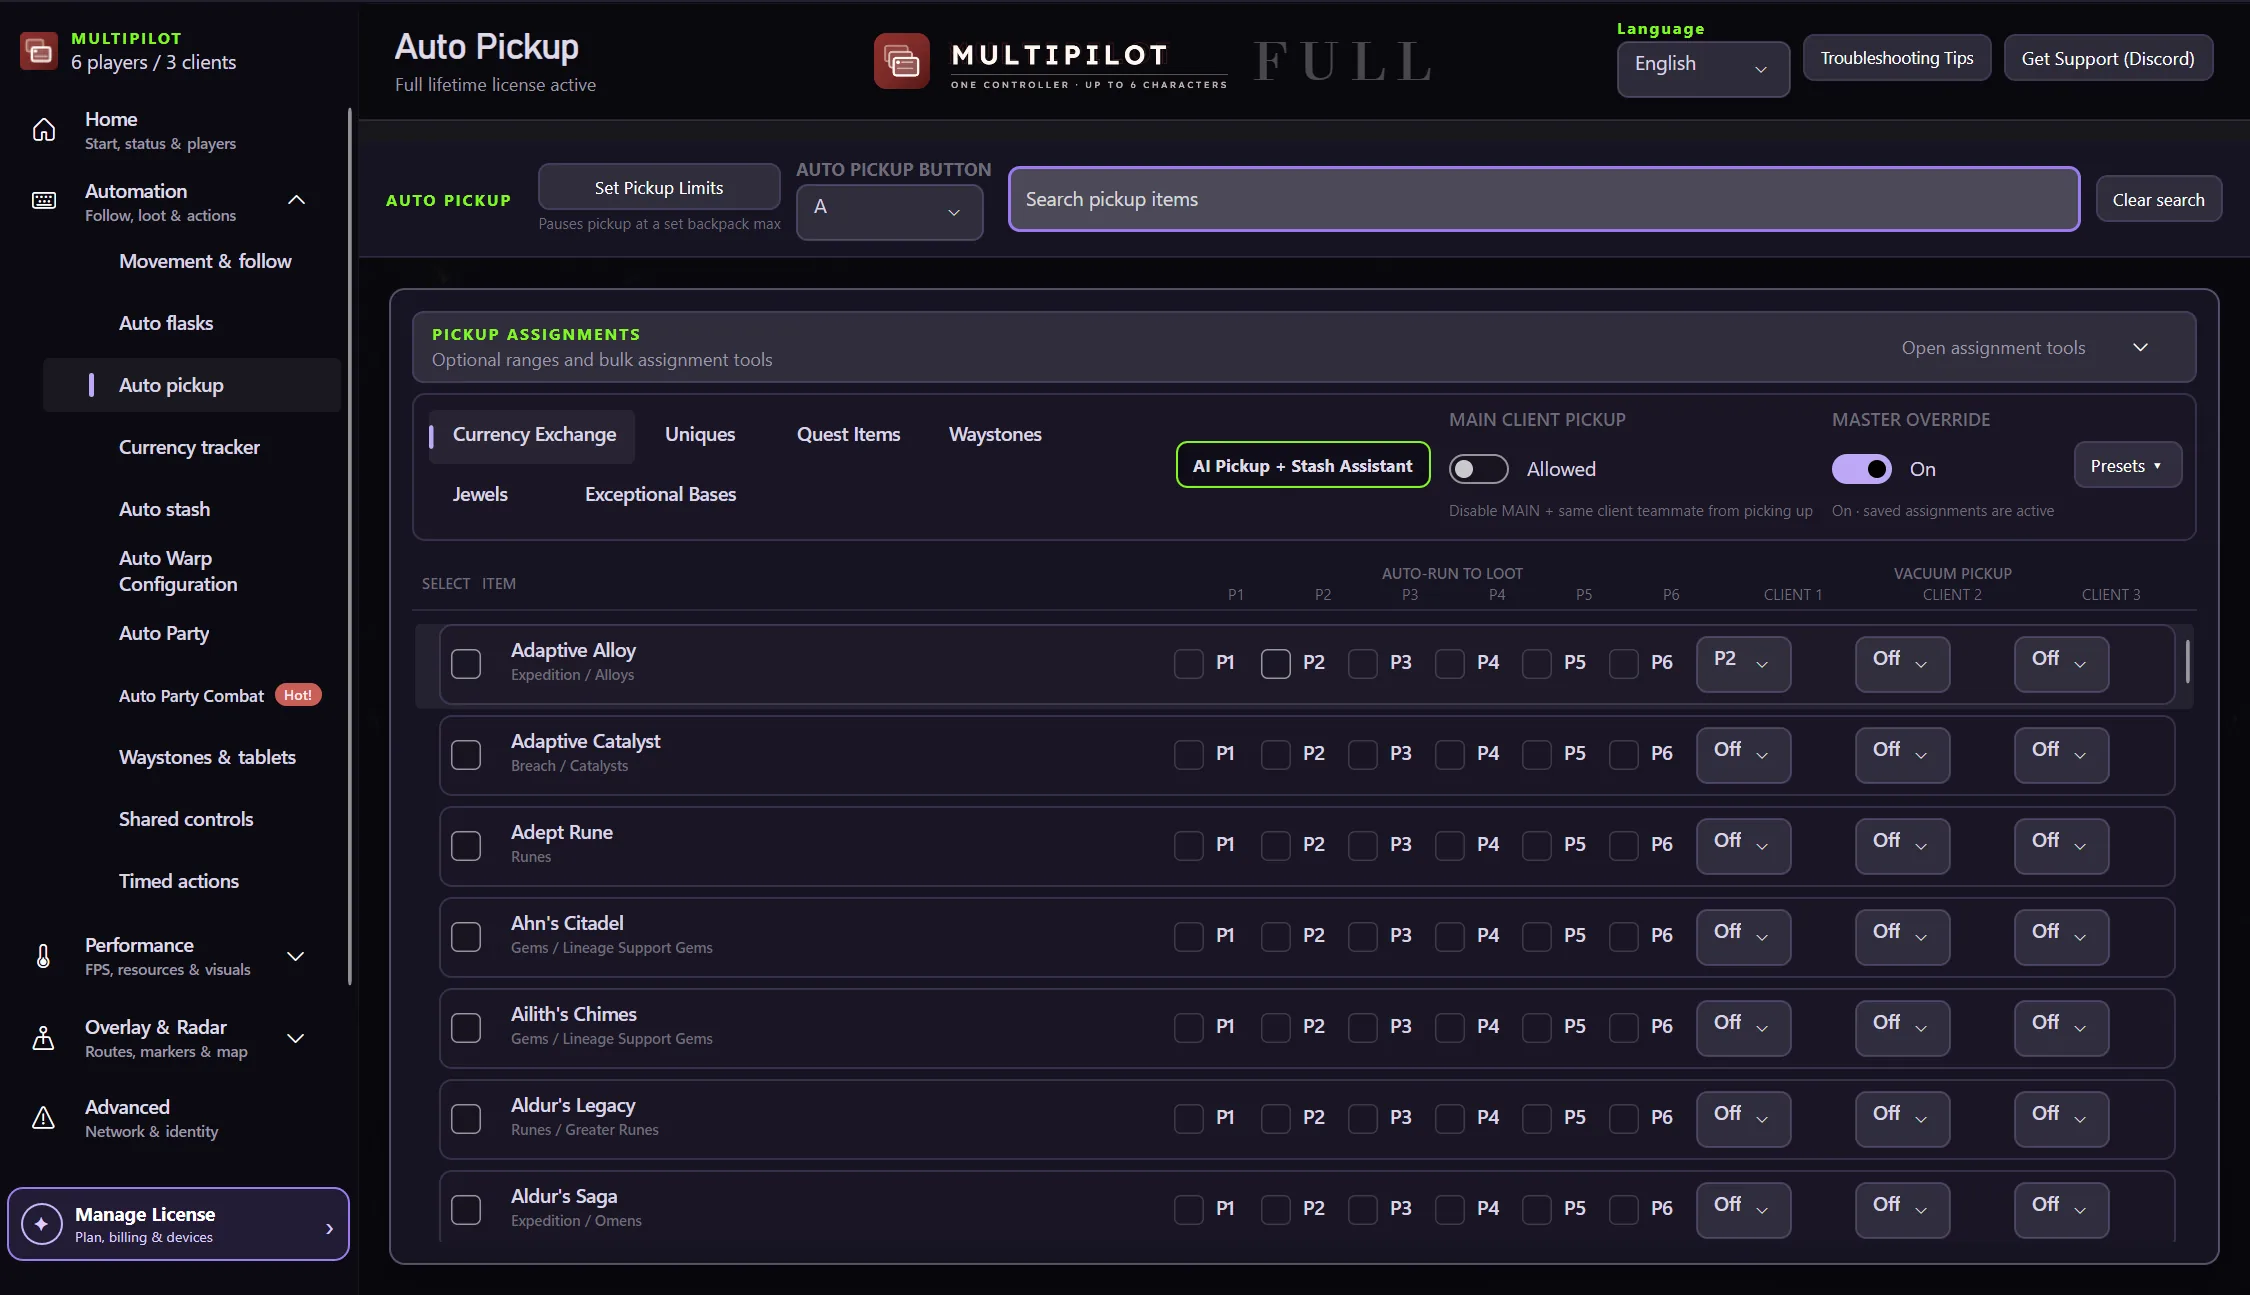The image size is (2250, 1295).
Task: Open Movement & follow in sidebar
Action: pyautogui.click(x=205, y=262)
